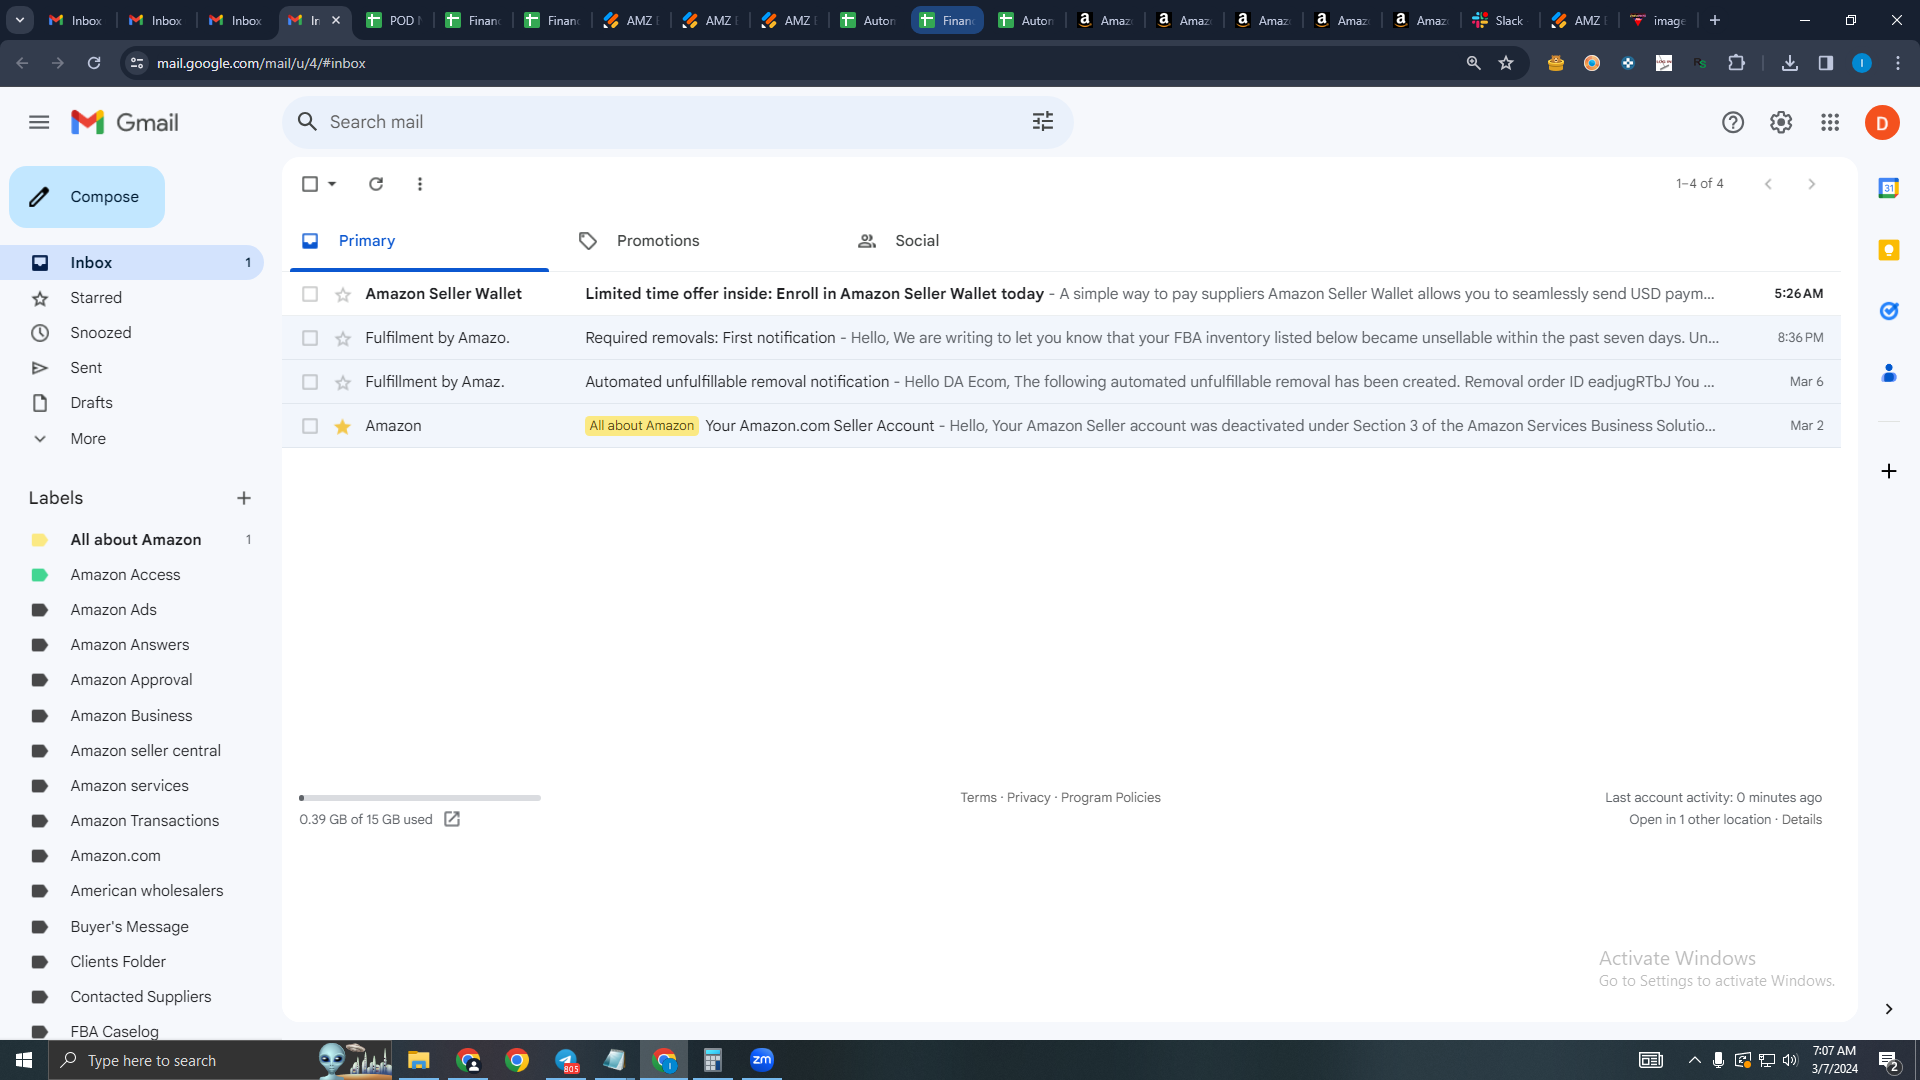View account activity Details link
The height and width of the screenshot is (1080, 1920).
click(x=1801, y=820)
